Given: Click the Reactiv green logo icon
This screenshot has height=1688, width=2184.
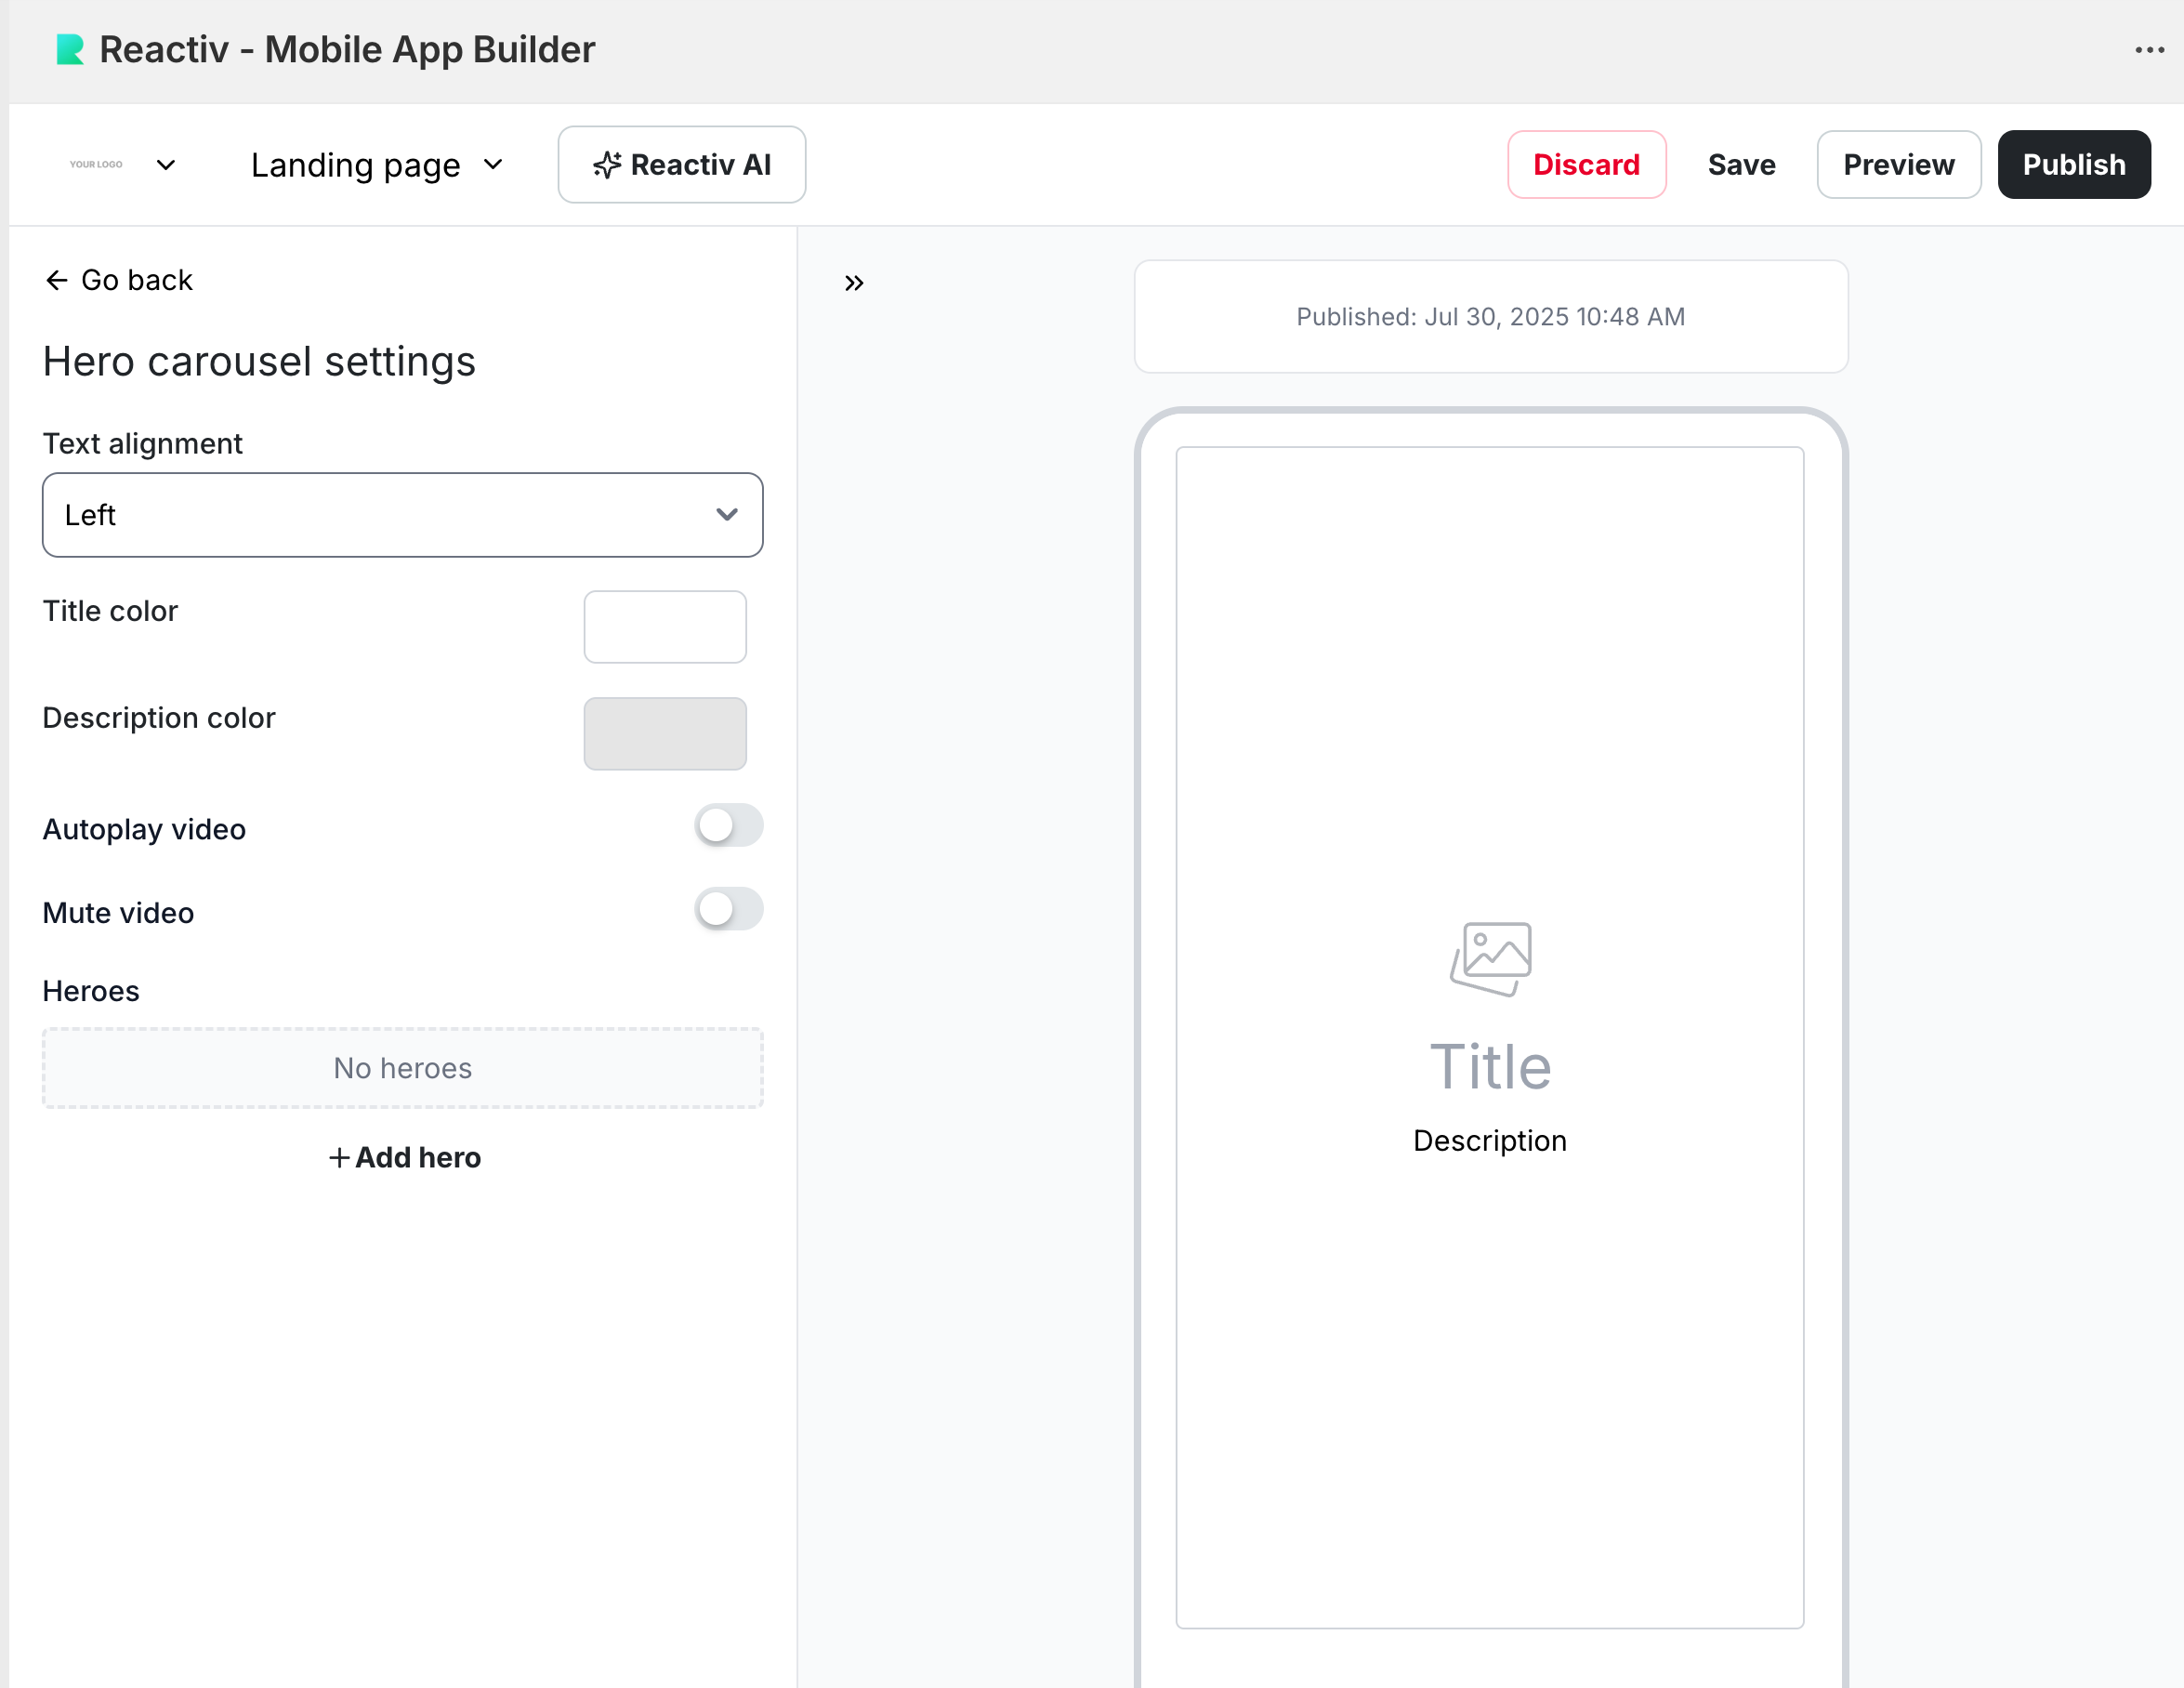Looking at the screenshot, I should pos(69,50).
